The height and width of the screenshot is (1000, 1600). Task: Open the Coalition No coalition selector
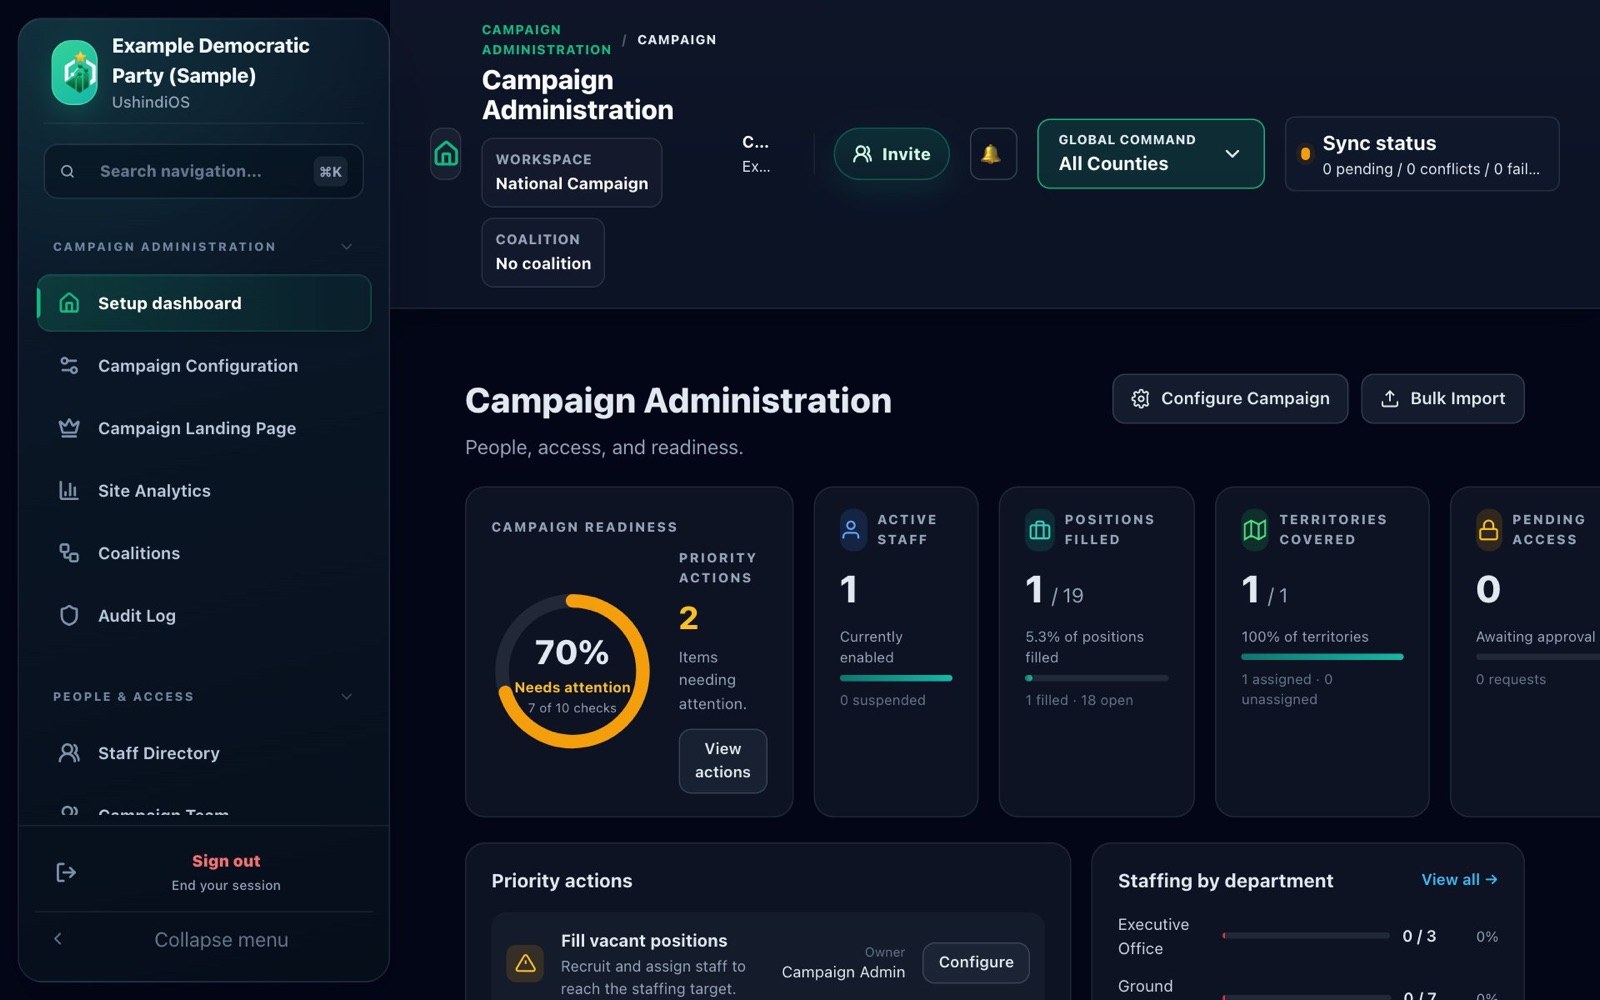coord(543,253)
